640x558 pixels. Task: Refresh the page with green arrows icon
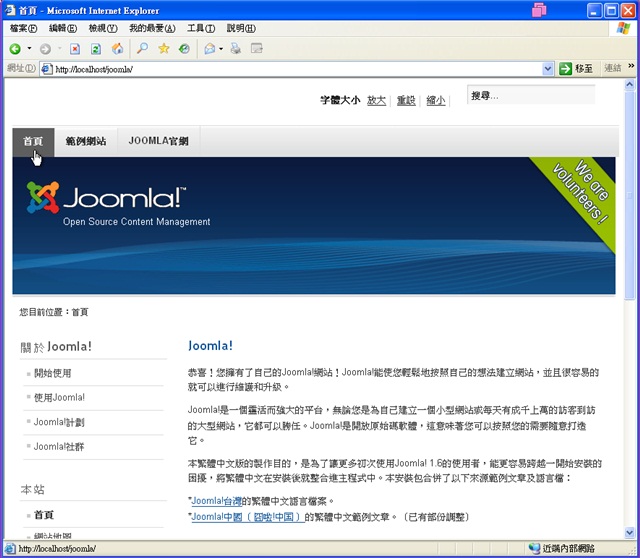pos(96,49)
